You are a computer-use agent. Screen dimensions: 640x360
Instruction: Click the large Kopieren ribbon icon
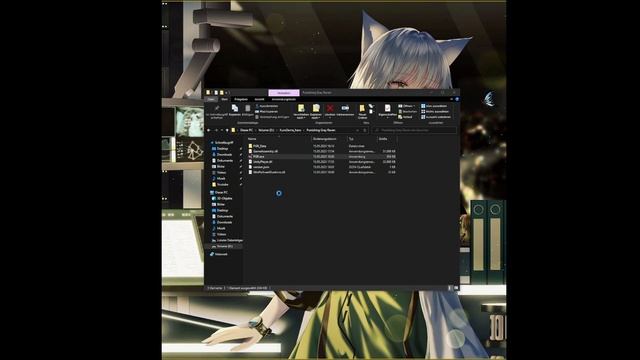coord(235,110)
